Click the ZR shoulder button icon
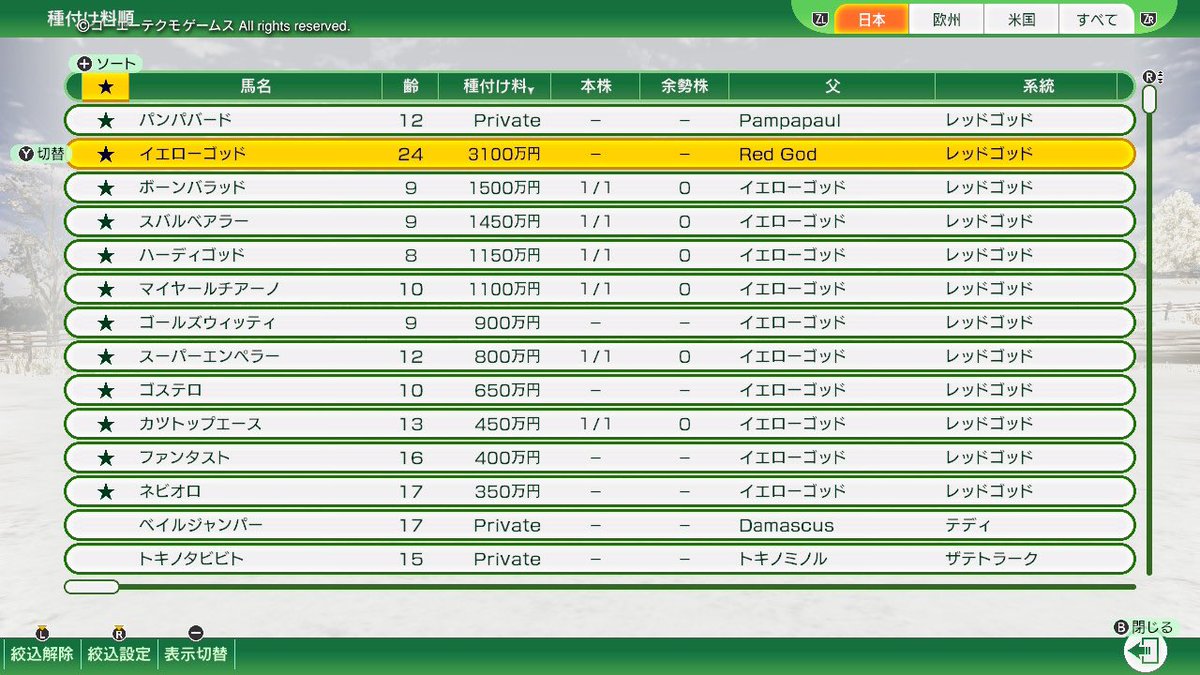Image resolution: width=1200 pixels, height=675 pixels. [x=1148, y=19]
